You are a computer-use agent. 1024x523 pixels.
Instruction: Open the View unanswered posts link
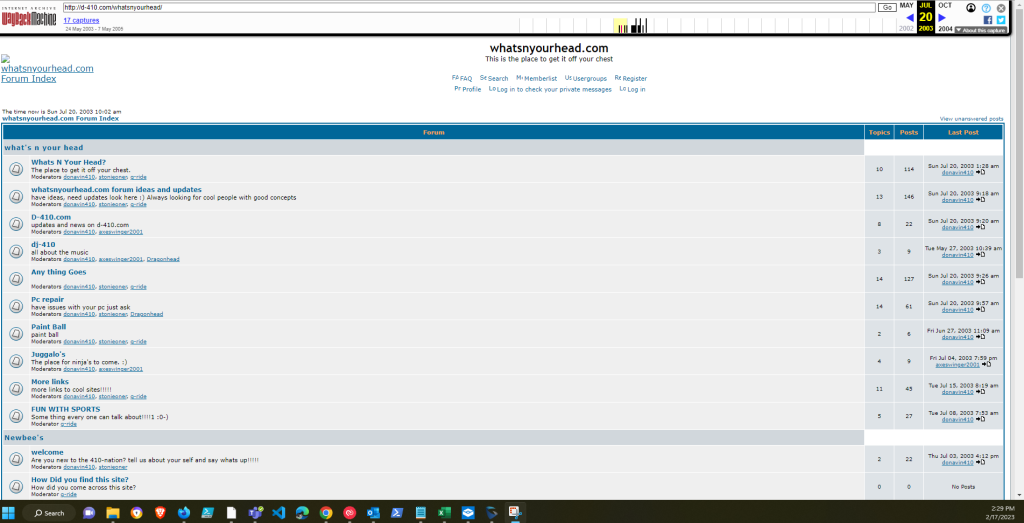[x=971, y=118]
